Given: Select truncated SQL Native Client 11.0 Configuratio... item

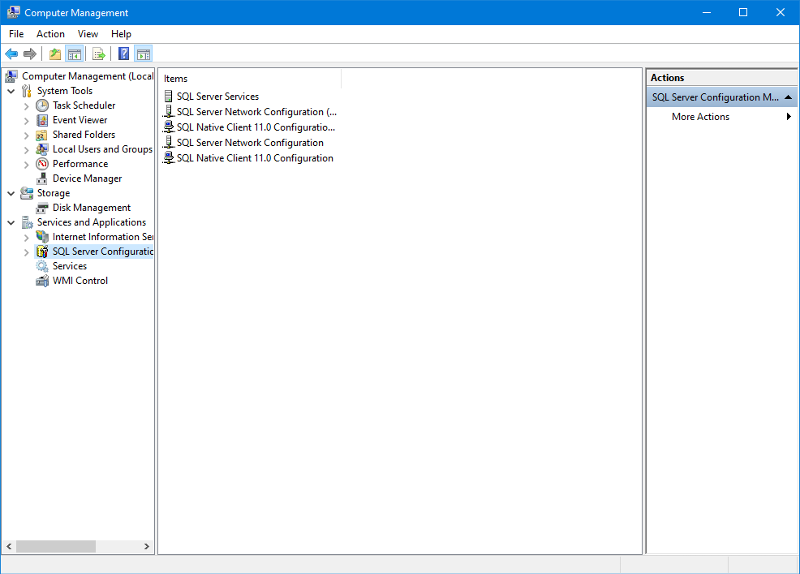Looking at the screenshot, I should 256,127.
